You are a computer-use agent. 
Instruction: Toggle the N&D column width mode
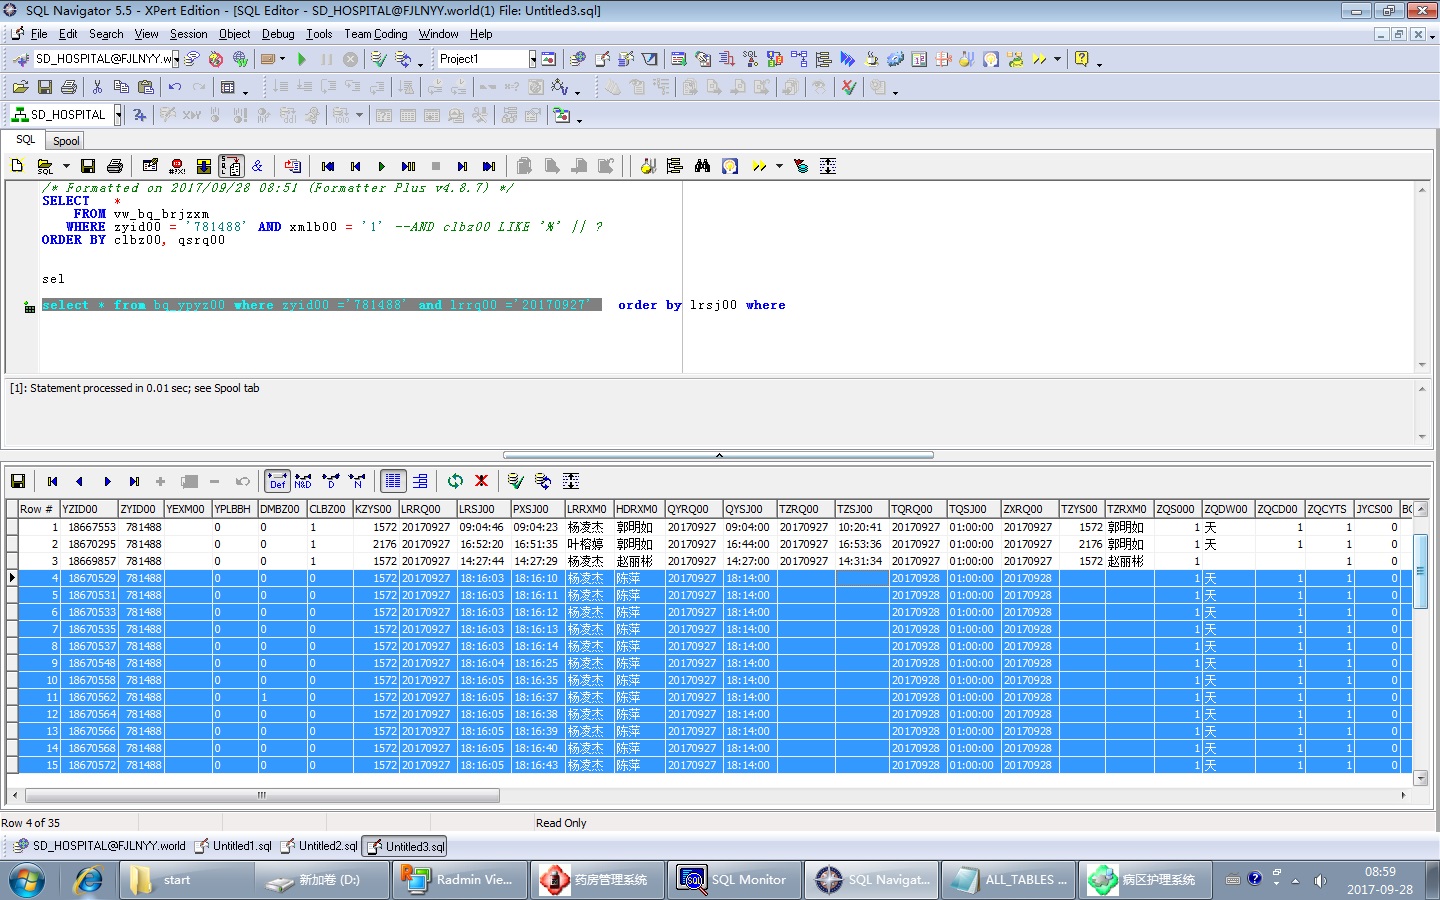point(303,481)
